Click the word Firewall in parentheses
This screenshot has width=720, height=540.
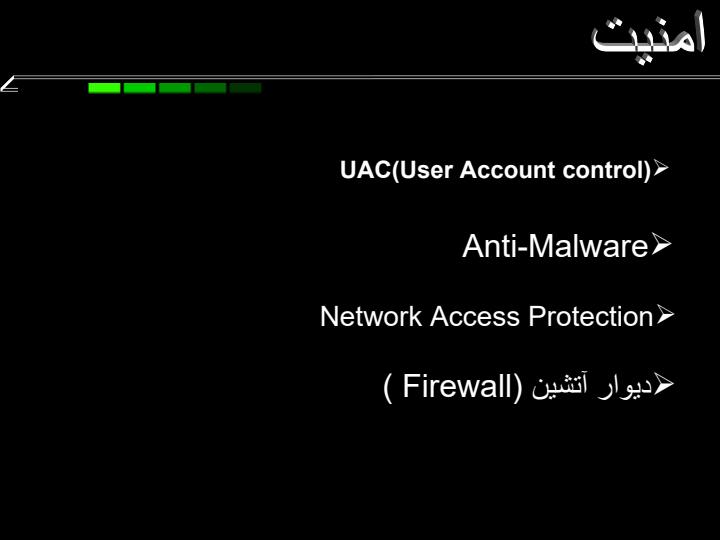[457, 386]
